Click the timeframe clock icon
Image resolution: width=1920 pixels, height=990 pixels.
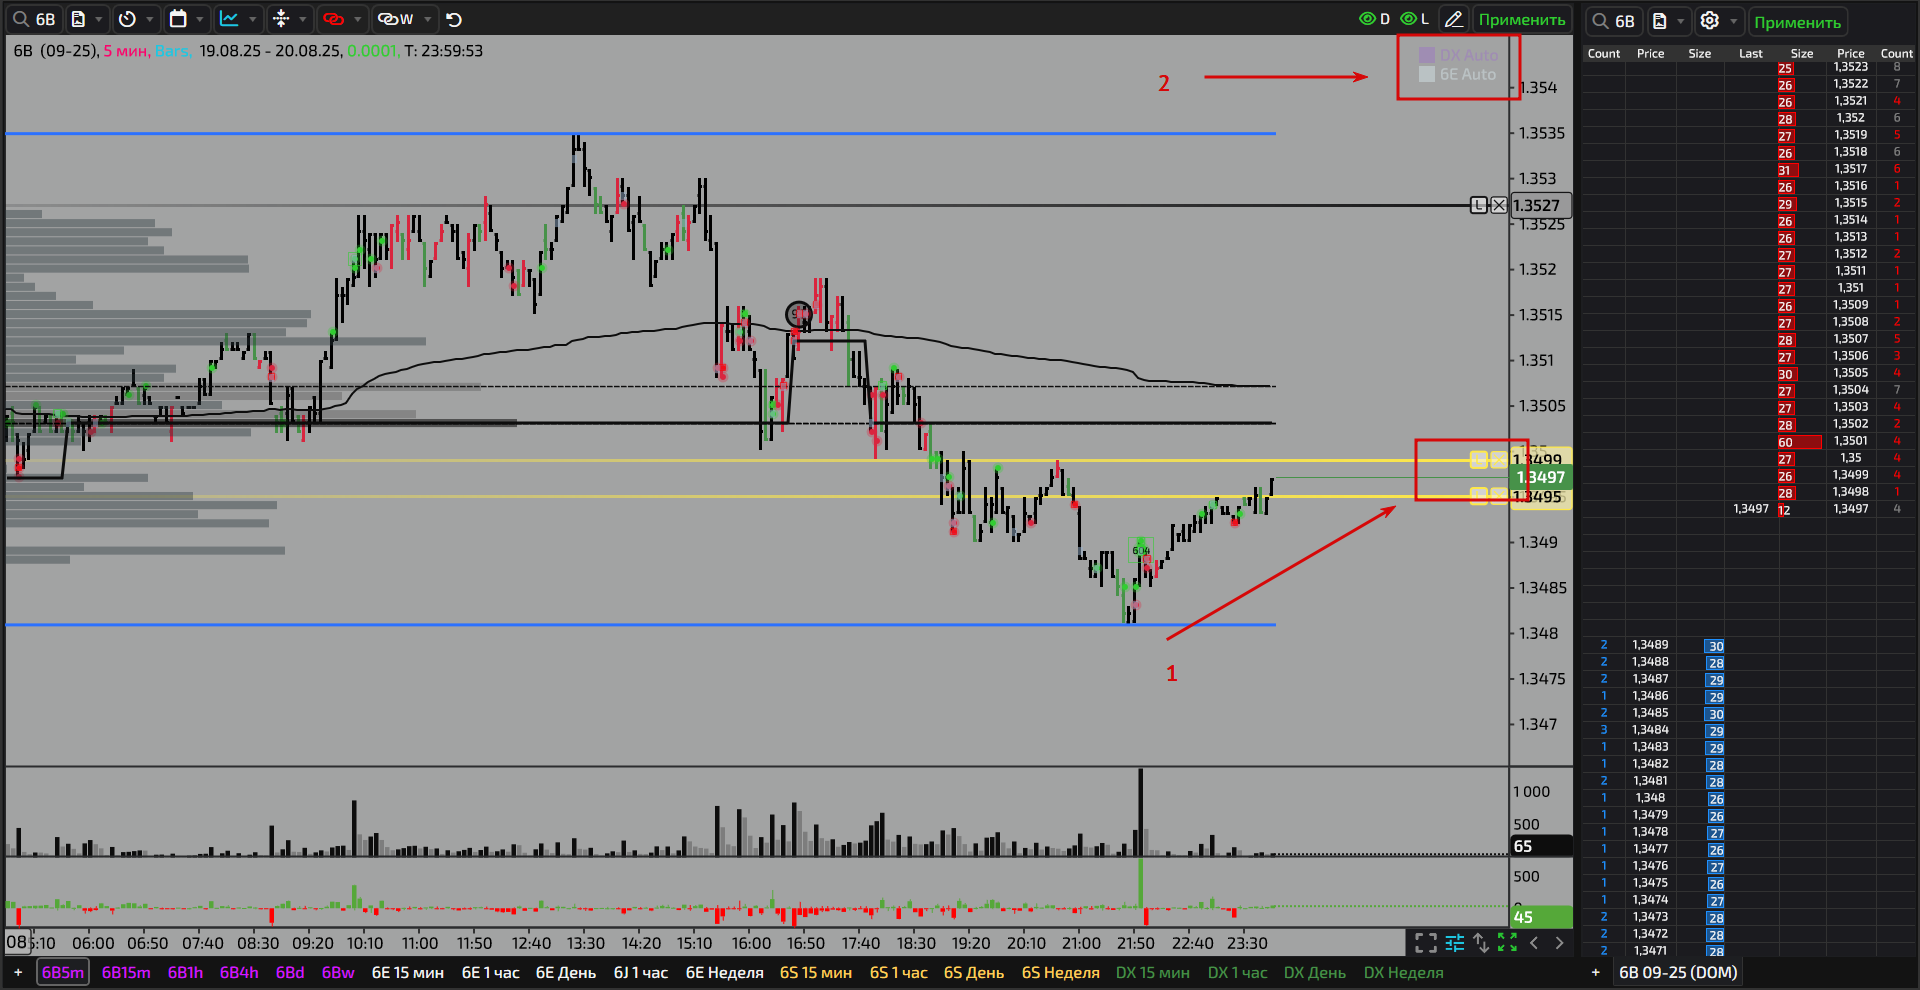pos(127,19)
